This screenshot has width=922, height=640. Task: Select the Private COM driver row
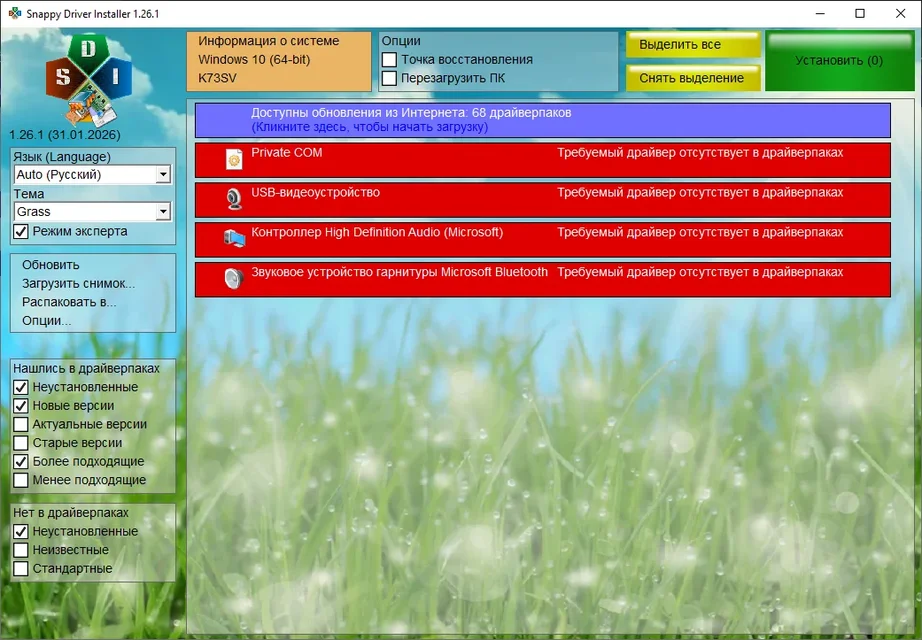543,159
